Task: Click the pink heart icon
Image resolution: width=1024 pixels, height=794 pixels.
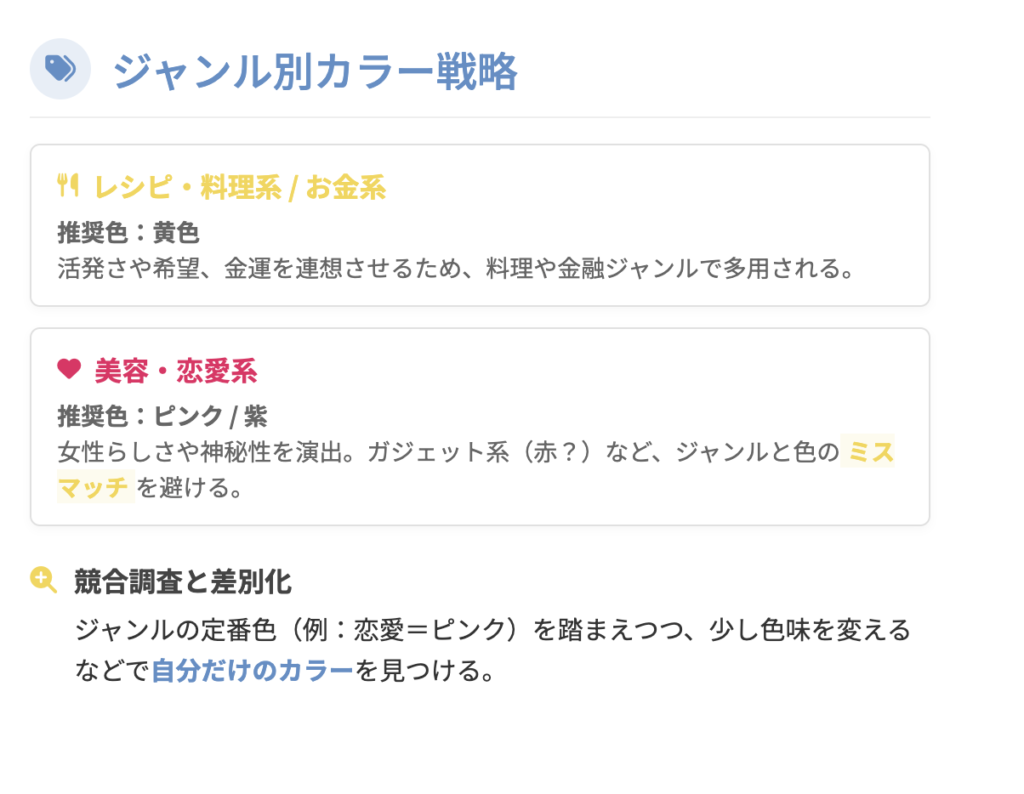Action: pyautogui.click(x=68, y=370)
